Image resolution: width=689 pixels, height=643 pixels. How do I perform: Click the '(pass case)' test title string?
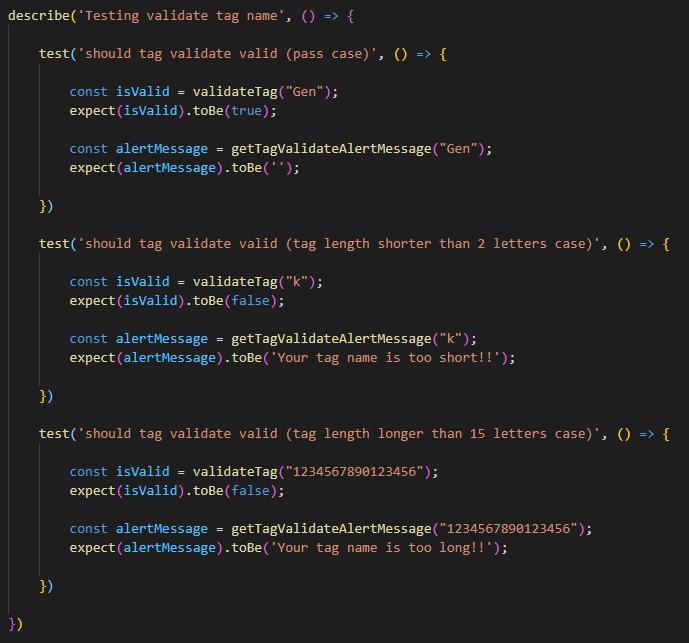pyautogui.click(x=227, y=54)
